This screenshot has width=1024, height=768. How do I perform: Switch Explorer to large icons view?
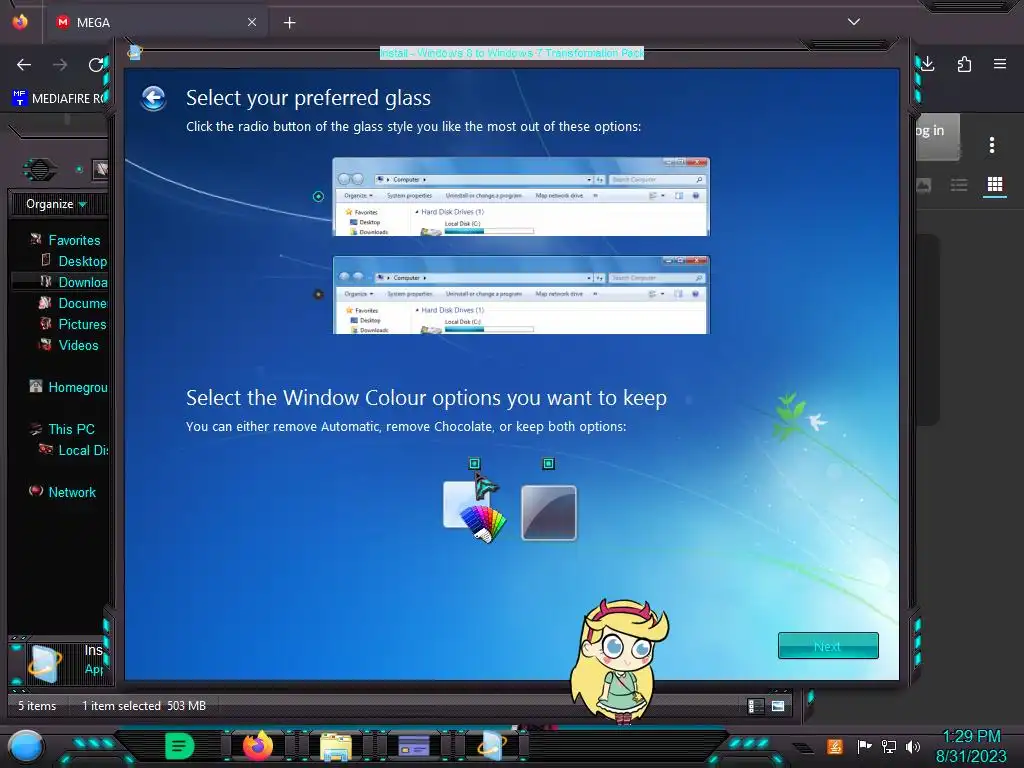(x=778, y=706)
